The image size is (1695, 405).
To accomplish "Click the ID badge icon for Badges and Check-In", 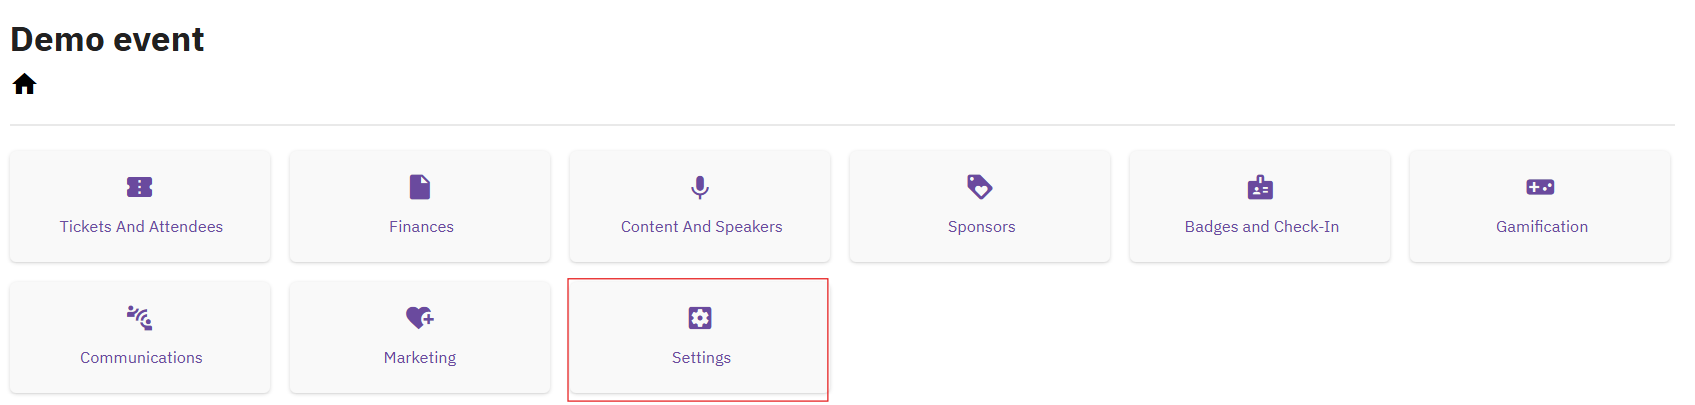I will pos(1260,187).
